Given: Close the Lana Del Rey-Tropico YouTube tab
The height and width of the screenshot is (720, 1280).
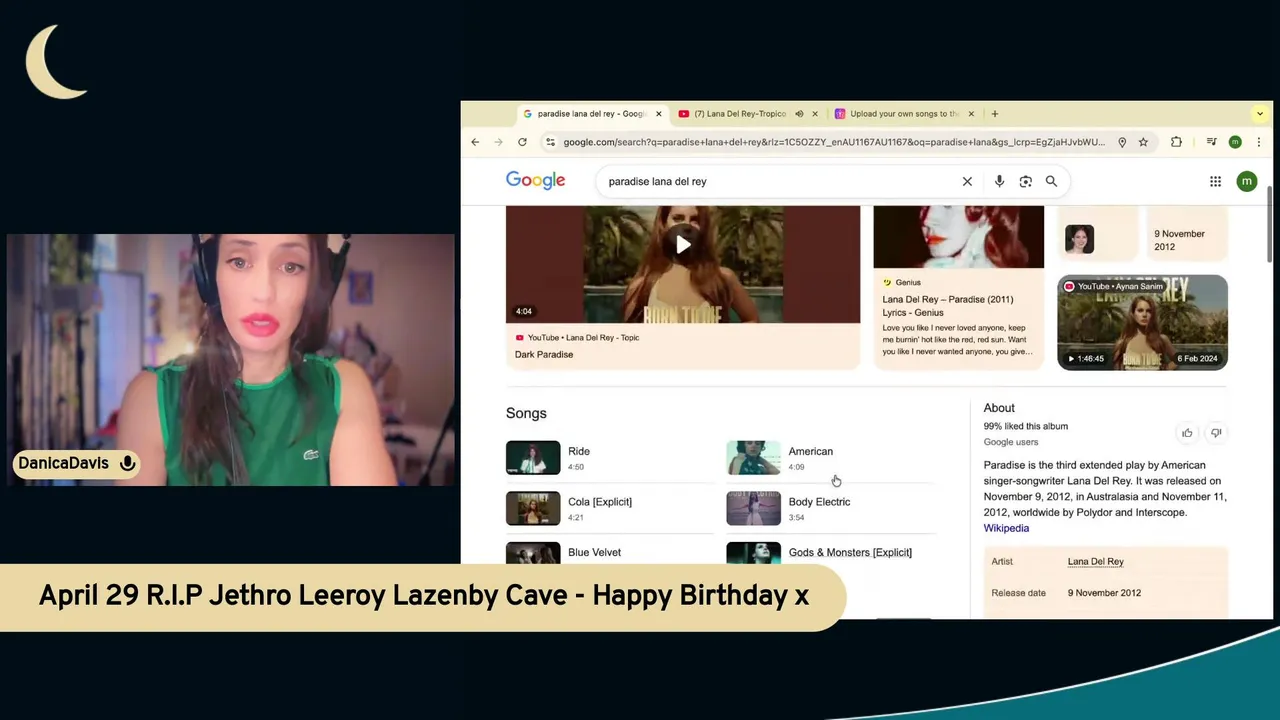Looking at the screenshot, I should 814,114.
